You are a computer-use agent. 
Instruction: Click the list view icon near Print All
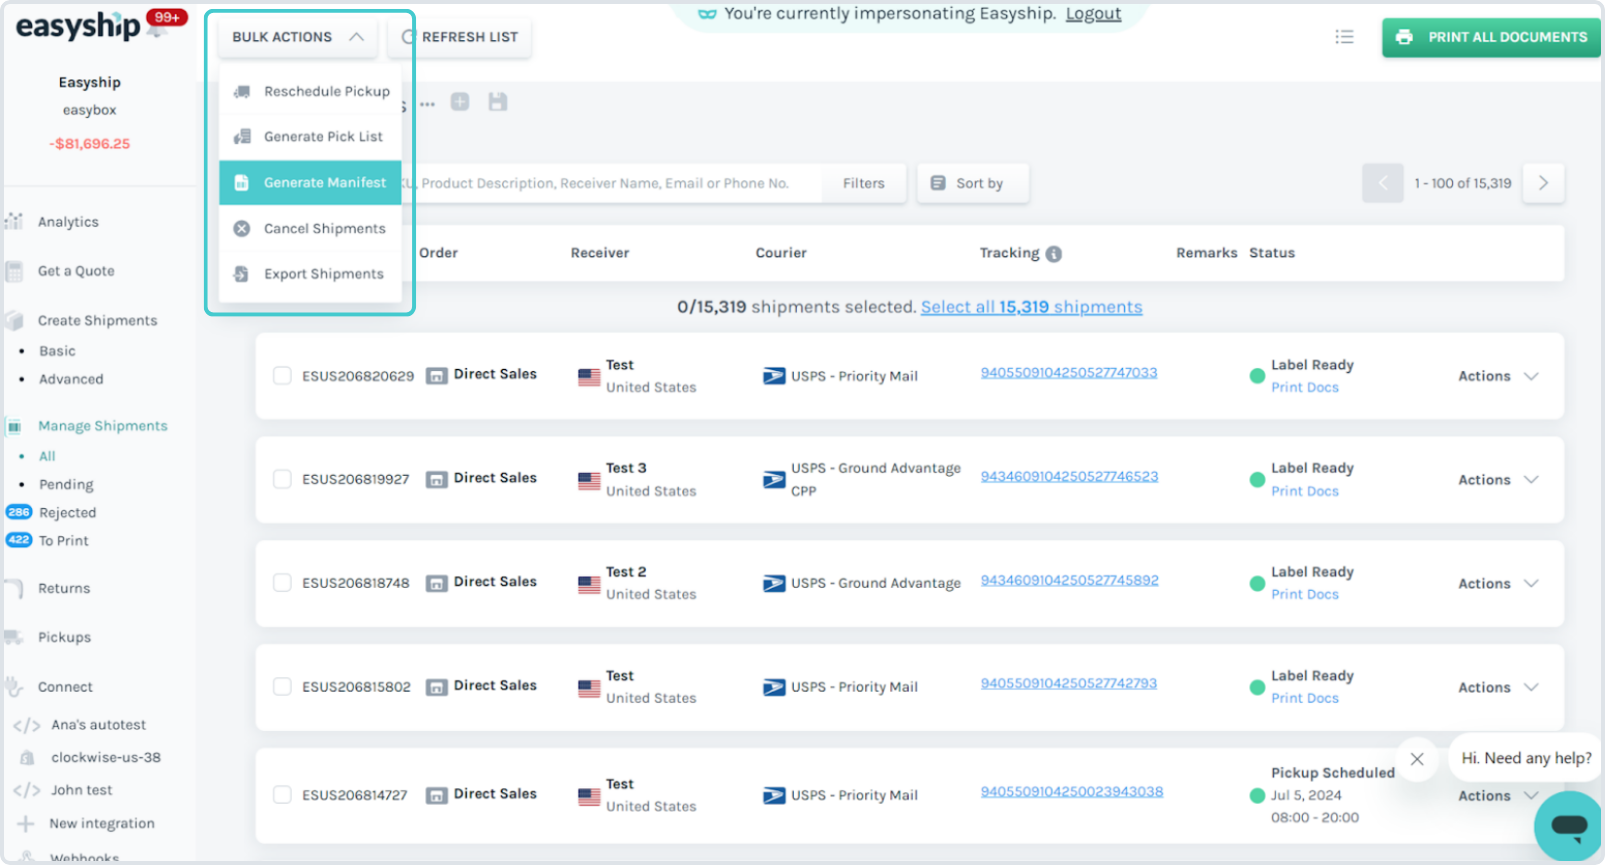click(x=1344, y=37)
